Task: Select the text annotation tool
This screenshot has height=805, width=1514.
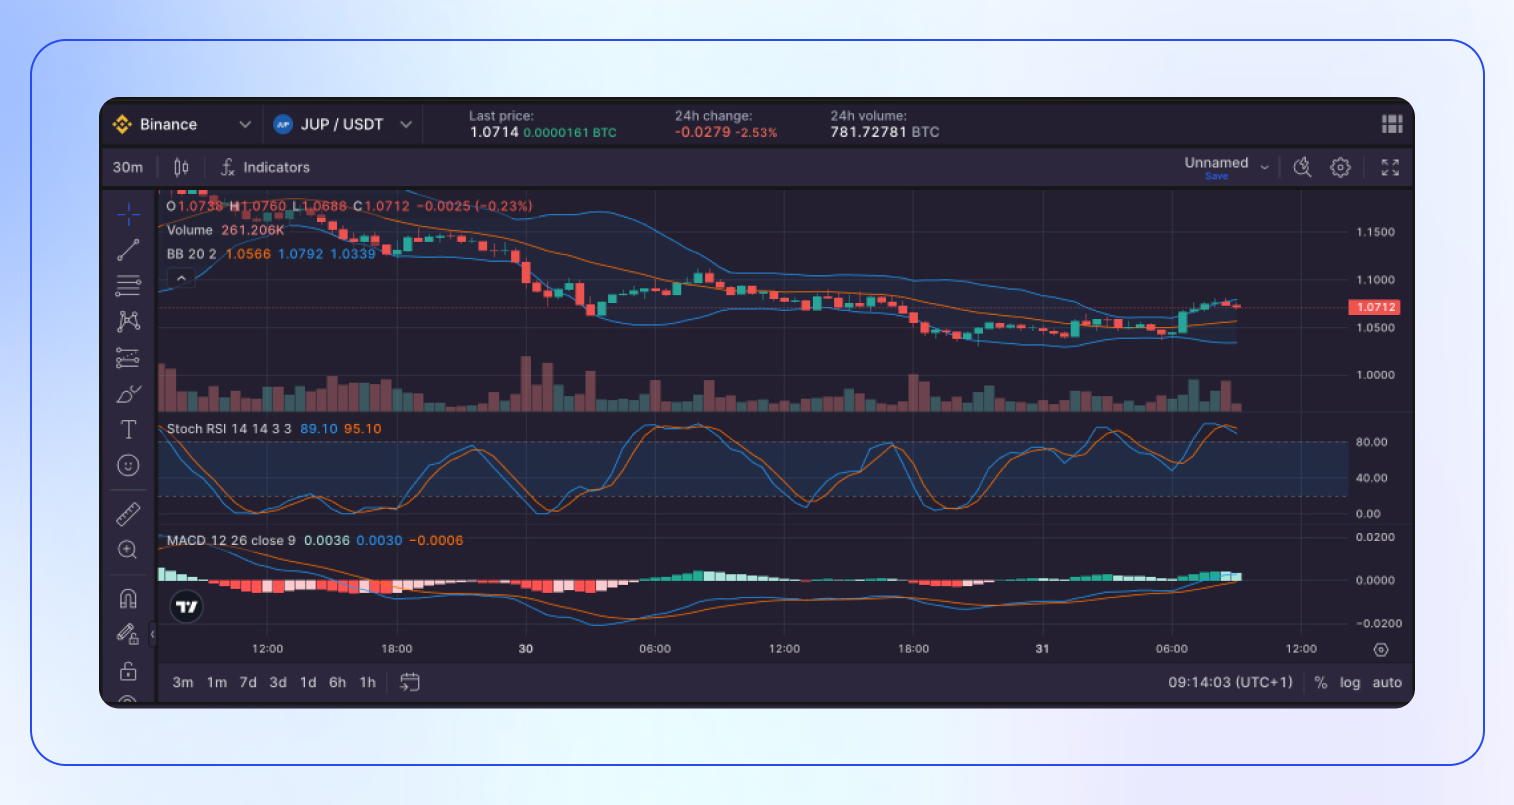Action: coord(128,430)
